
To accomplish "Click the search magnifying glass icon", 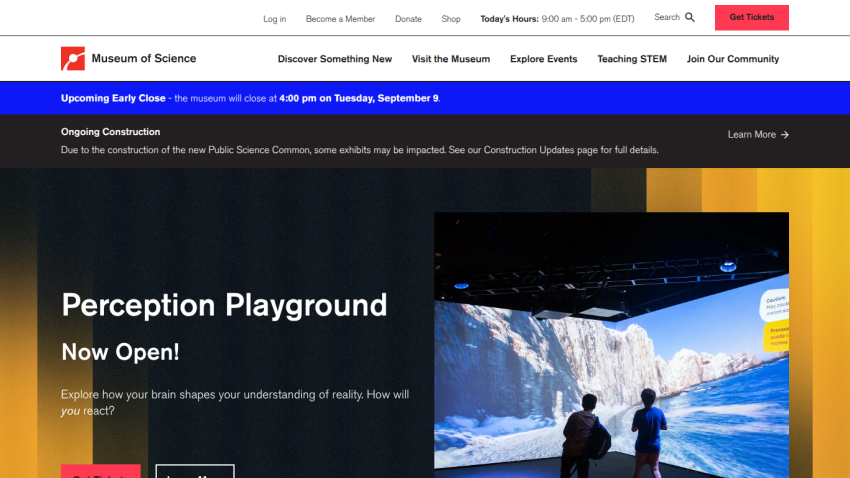I will coord(690,17).
